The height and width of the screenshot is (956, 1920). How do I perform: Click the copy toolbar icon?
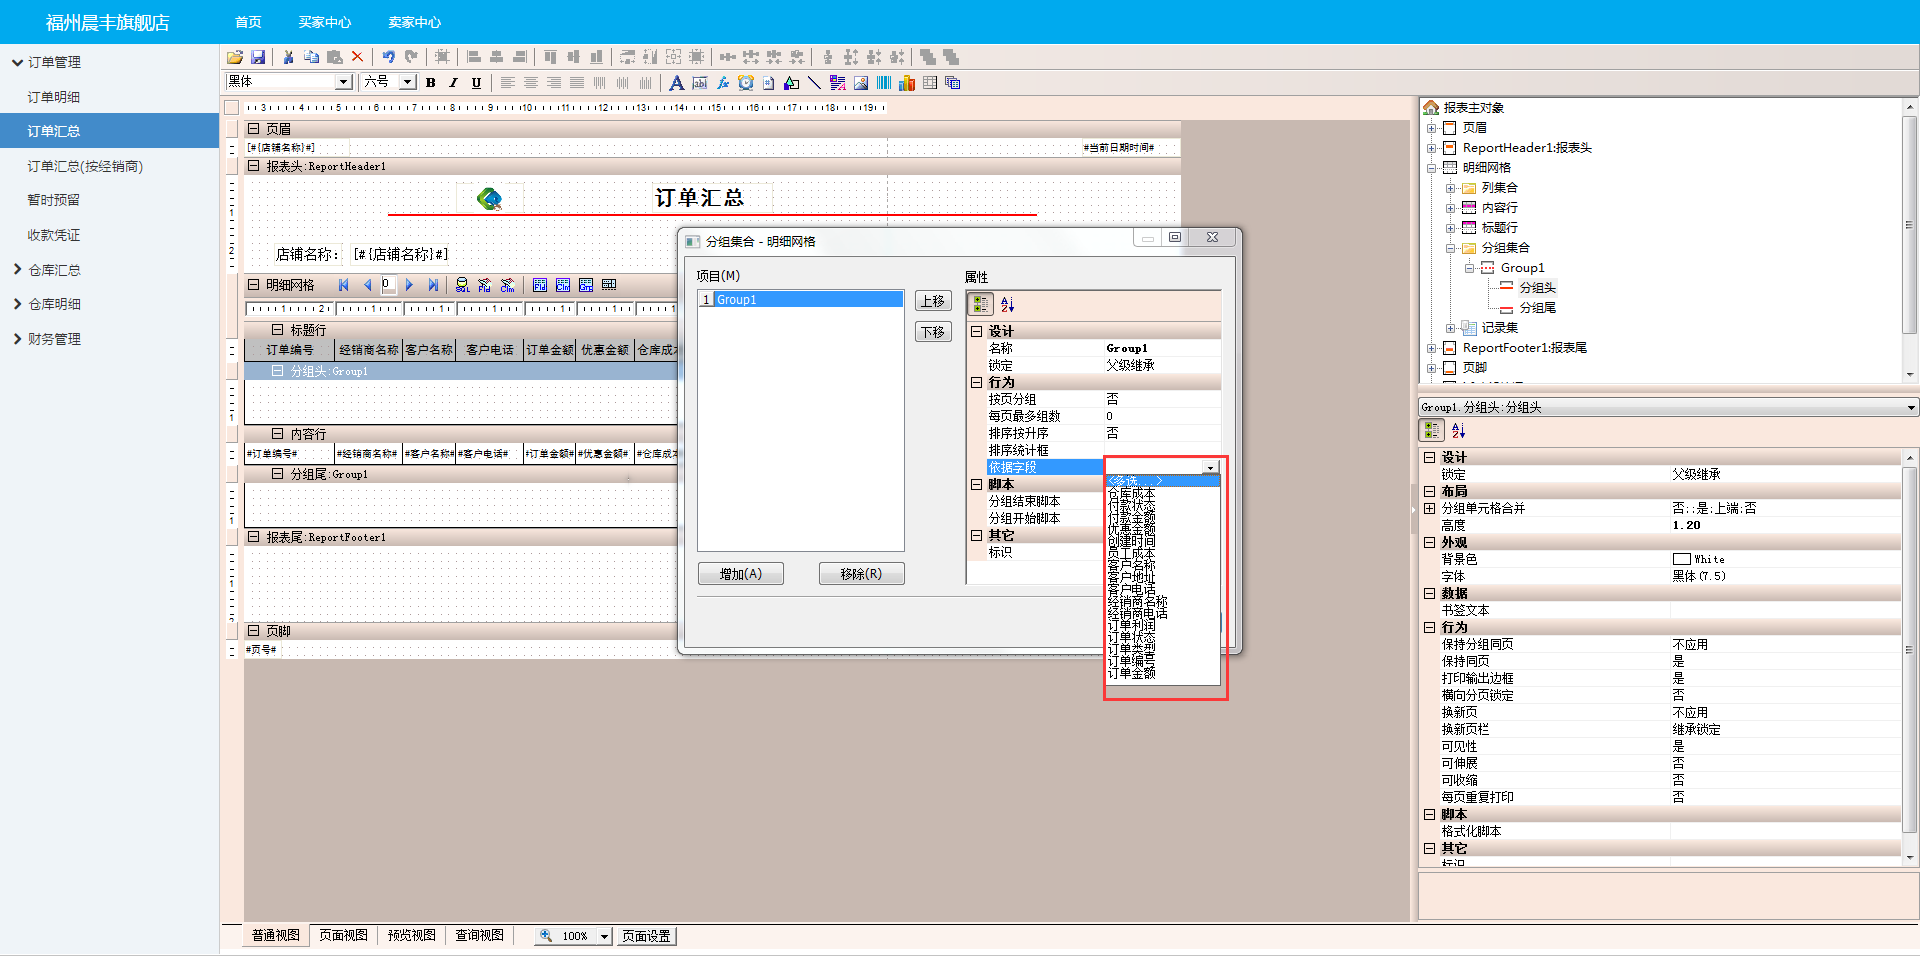311,57
